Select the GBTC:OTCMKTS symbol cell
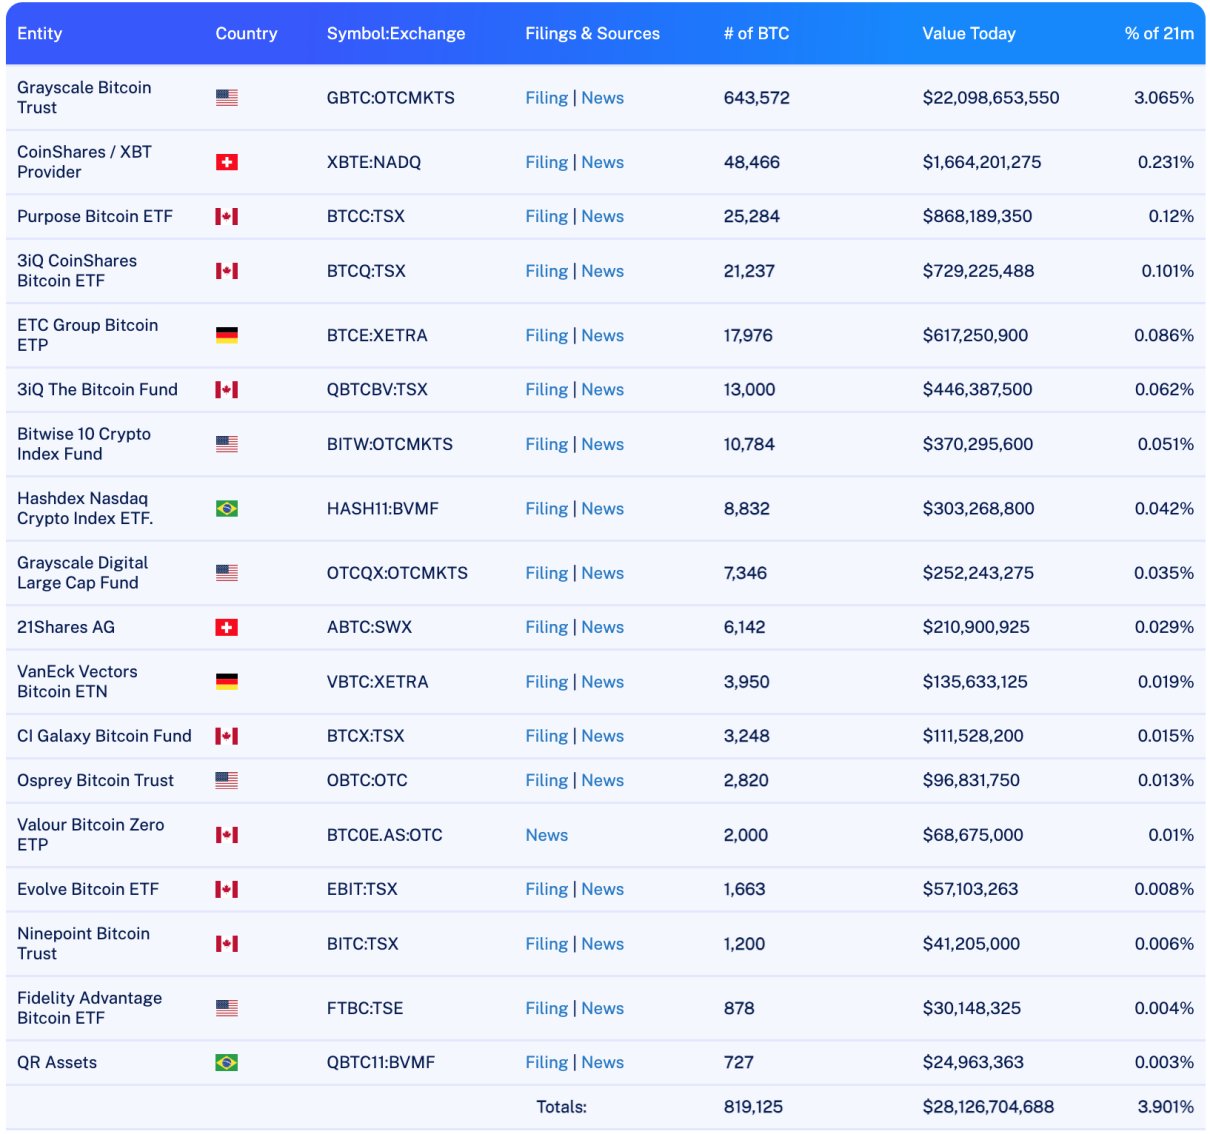Screen dimensions: 1210x1134 coord(390,98)
